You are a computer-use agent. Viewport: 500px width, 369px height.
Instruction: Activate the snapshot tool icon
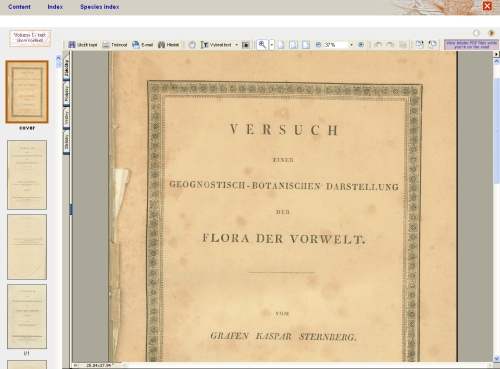[246, 45]
